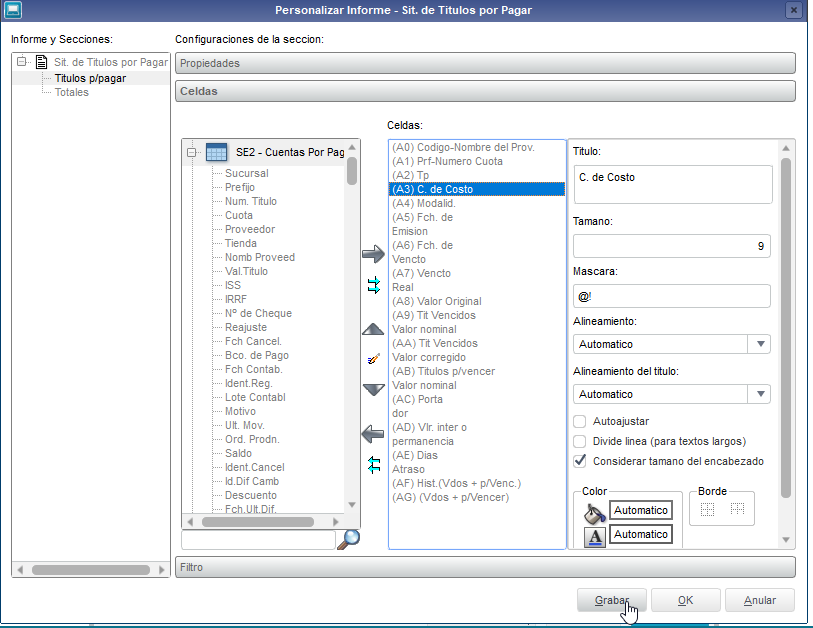The image size is (813, 628).
Task: Select field Sucursal in SE2 tree
Action: click(x=246, y=173)
